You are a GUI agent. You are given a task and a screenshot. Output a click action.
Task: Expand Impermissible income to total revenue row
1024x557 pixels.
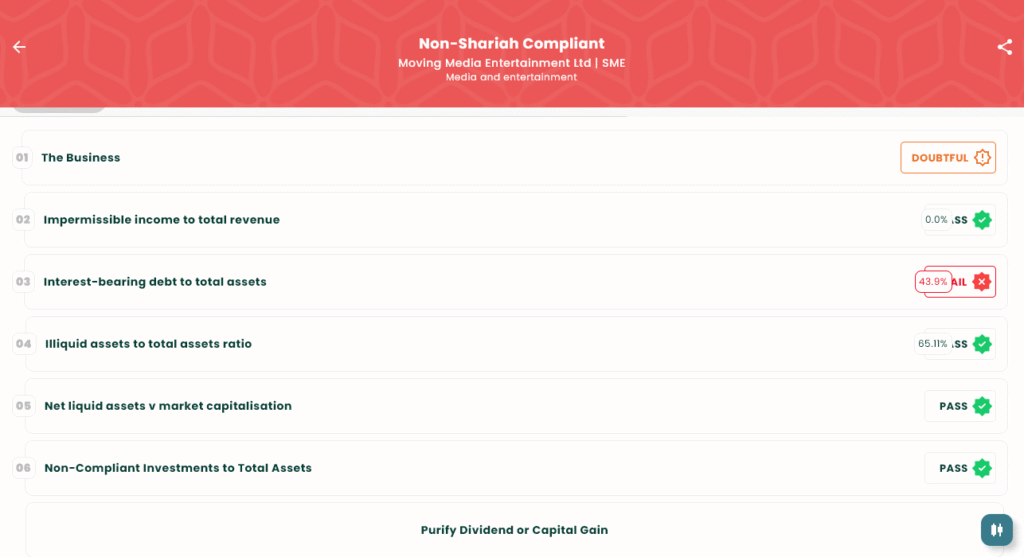161,220
